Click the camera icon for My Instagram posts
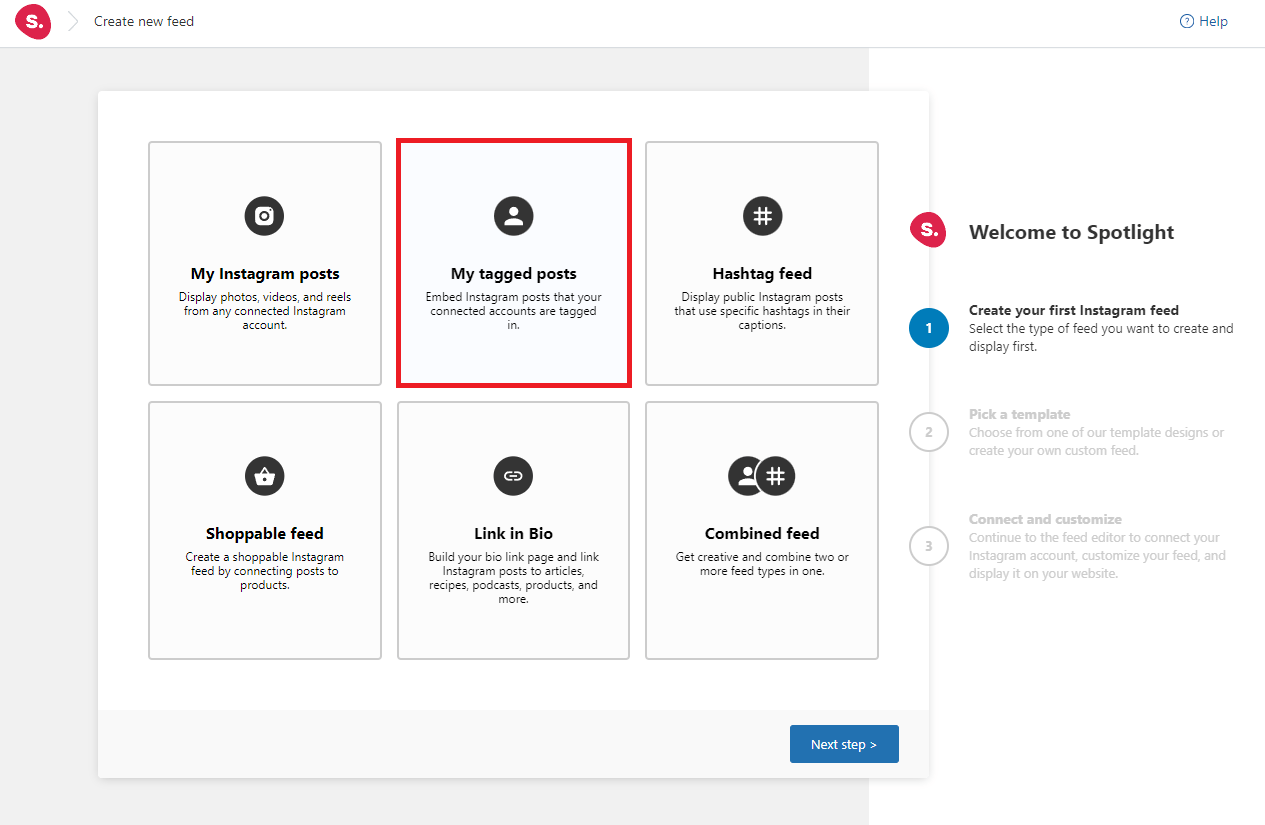This screenshot has width=1265, height=825. click(265, 215)
